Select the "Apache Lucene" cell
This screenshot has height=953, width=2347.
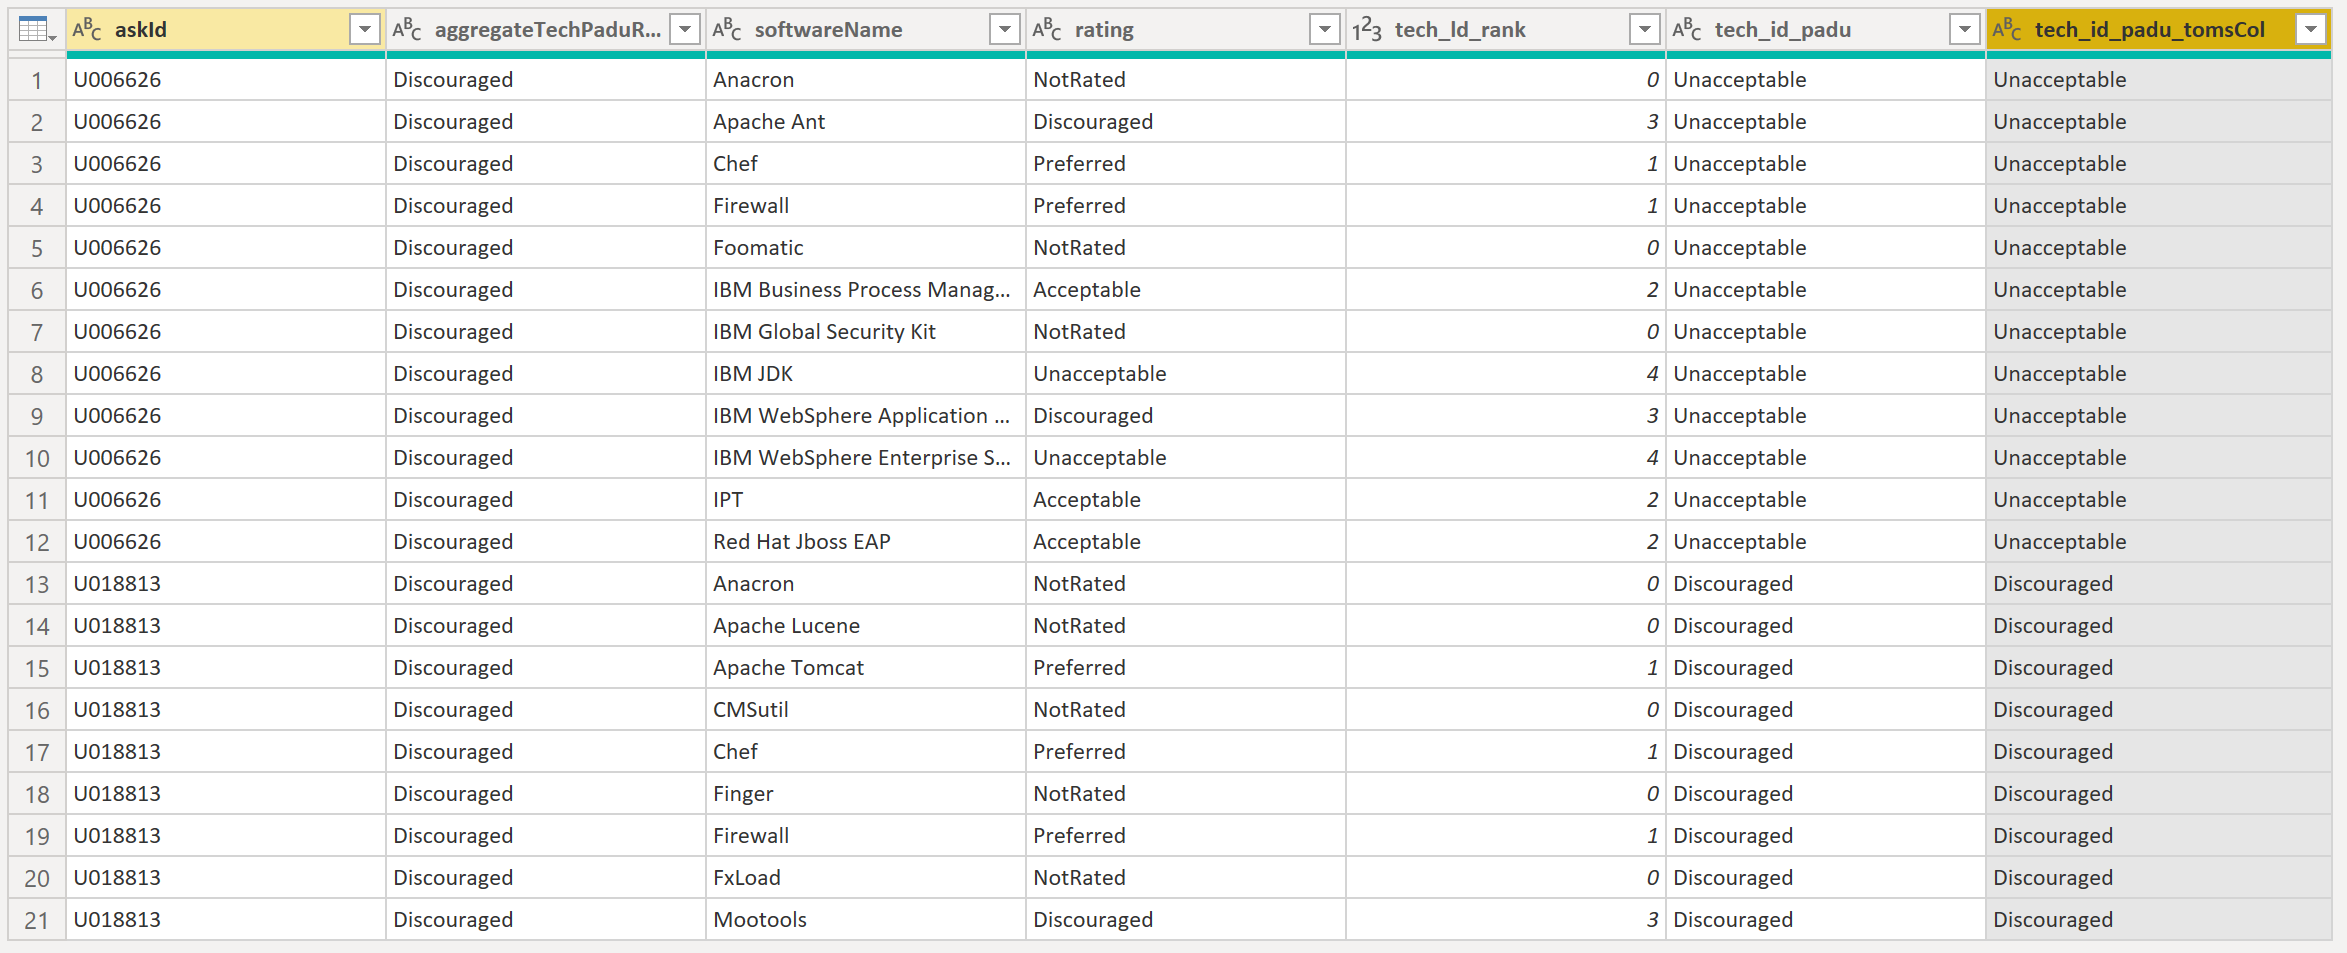tap(865, 626)
